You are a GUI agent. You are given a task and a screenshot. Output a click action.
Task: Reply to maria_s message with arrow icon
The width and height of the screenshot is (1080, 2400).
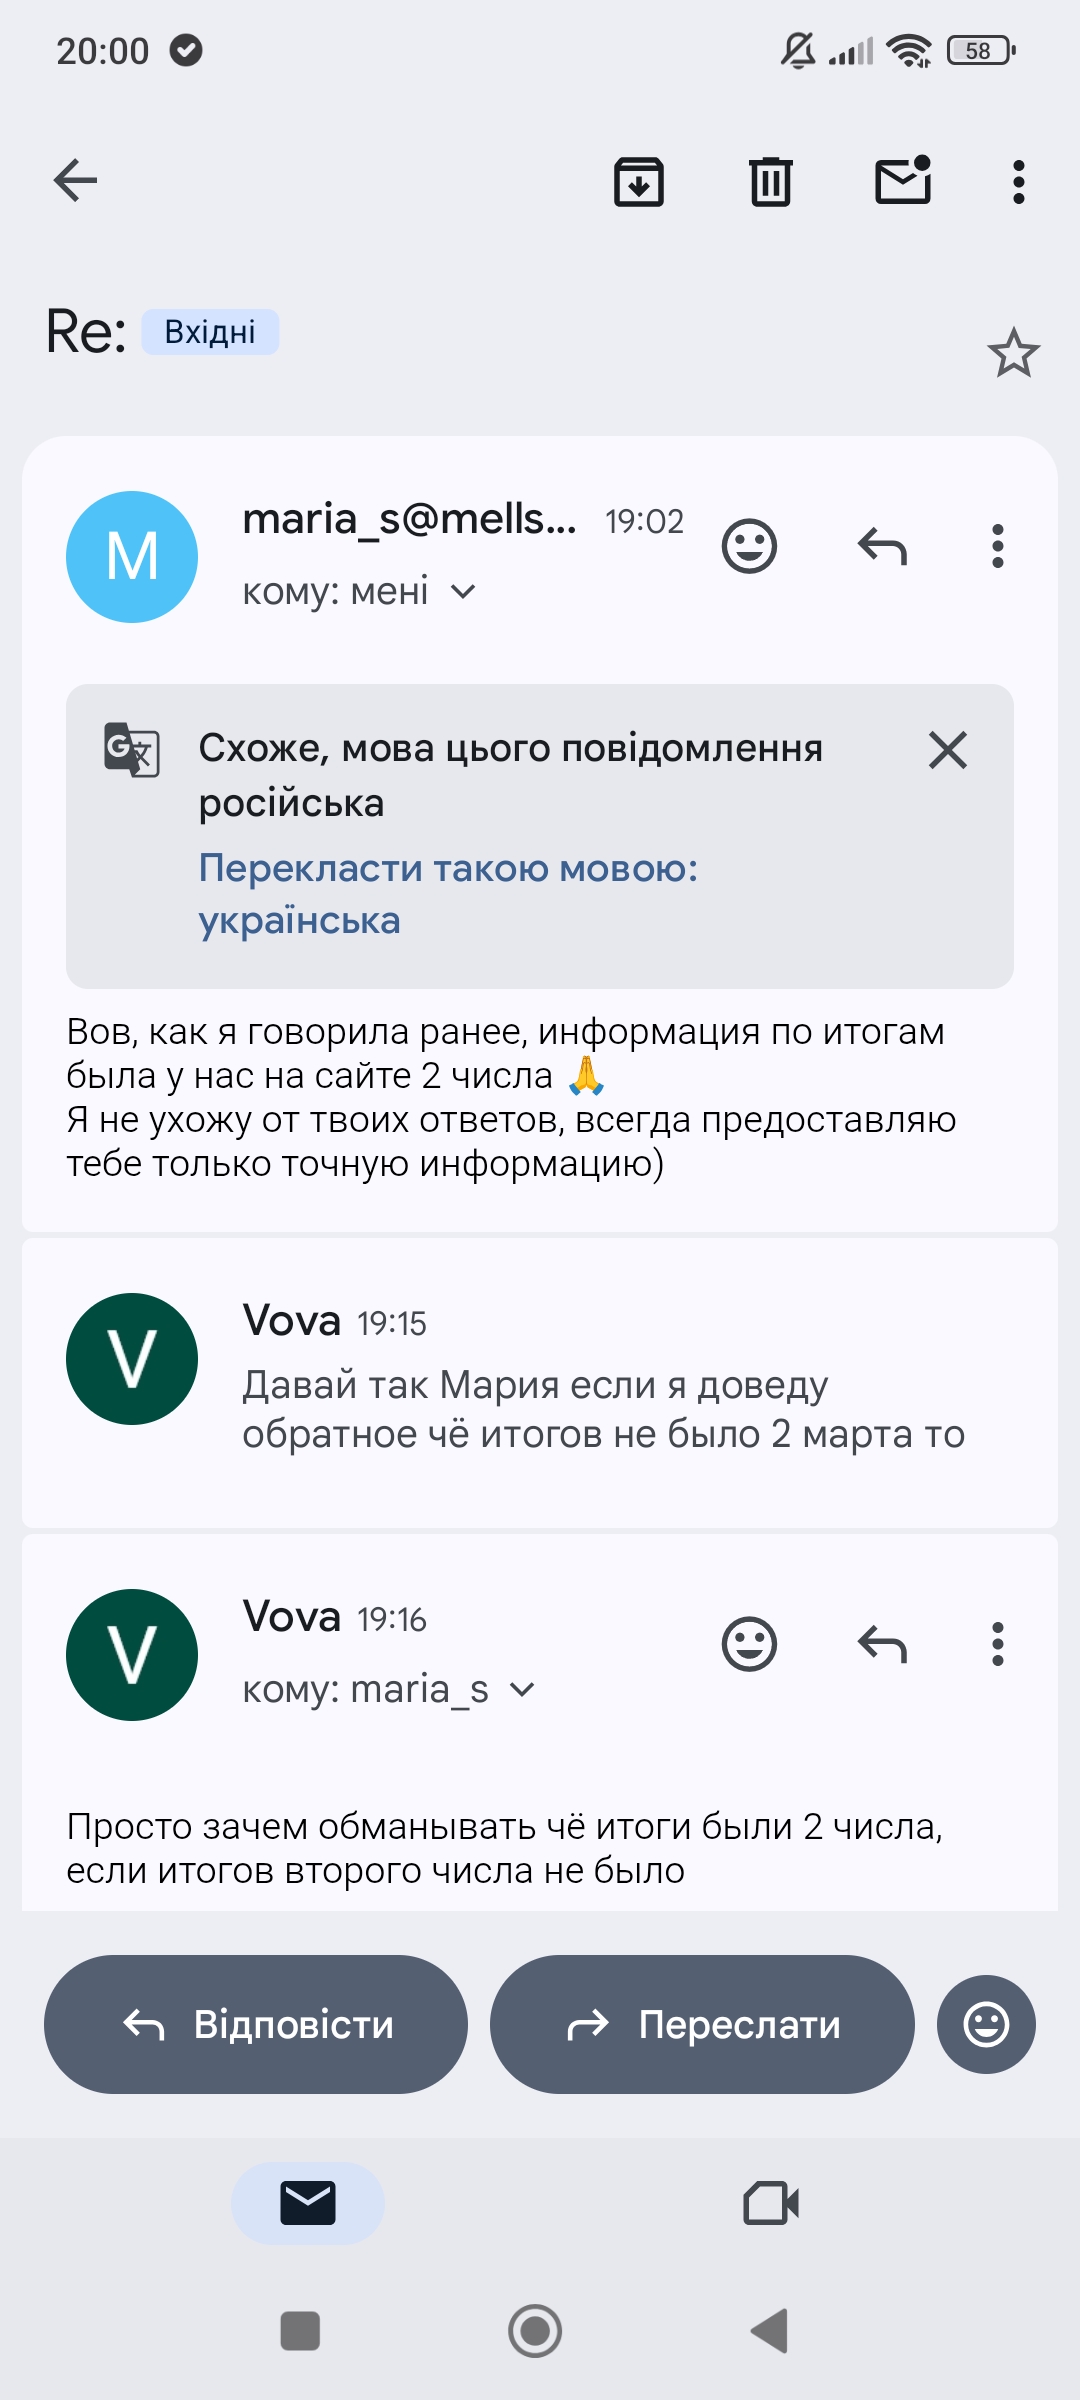click(882, 547)
